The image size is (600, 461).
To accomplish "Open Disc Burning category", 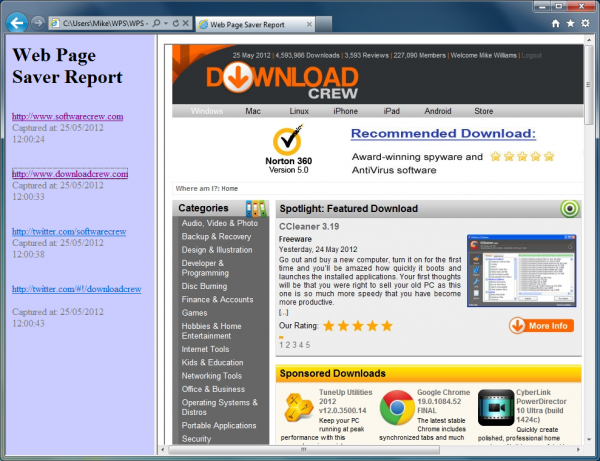I will [204, 286].
